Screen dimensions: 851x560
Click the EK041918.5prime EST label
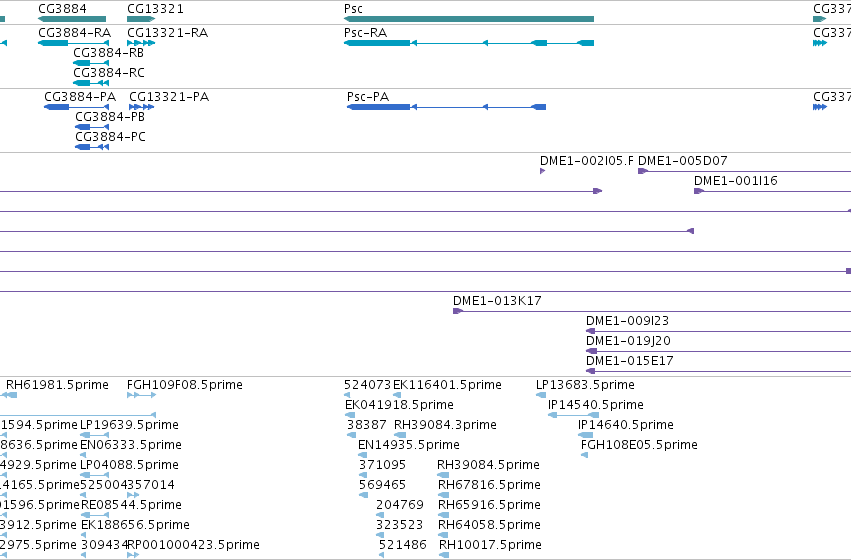point(399,405)
